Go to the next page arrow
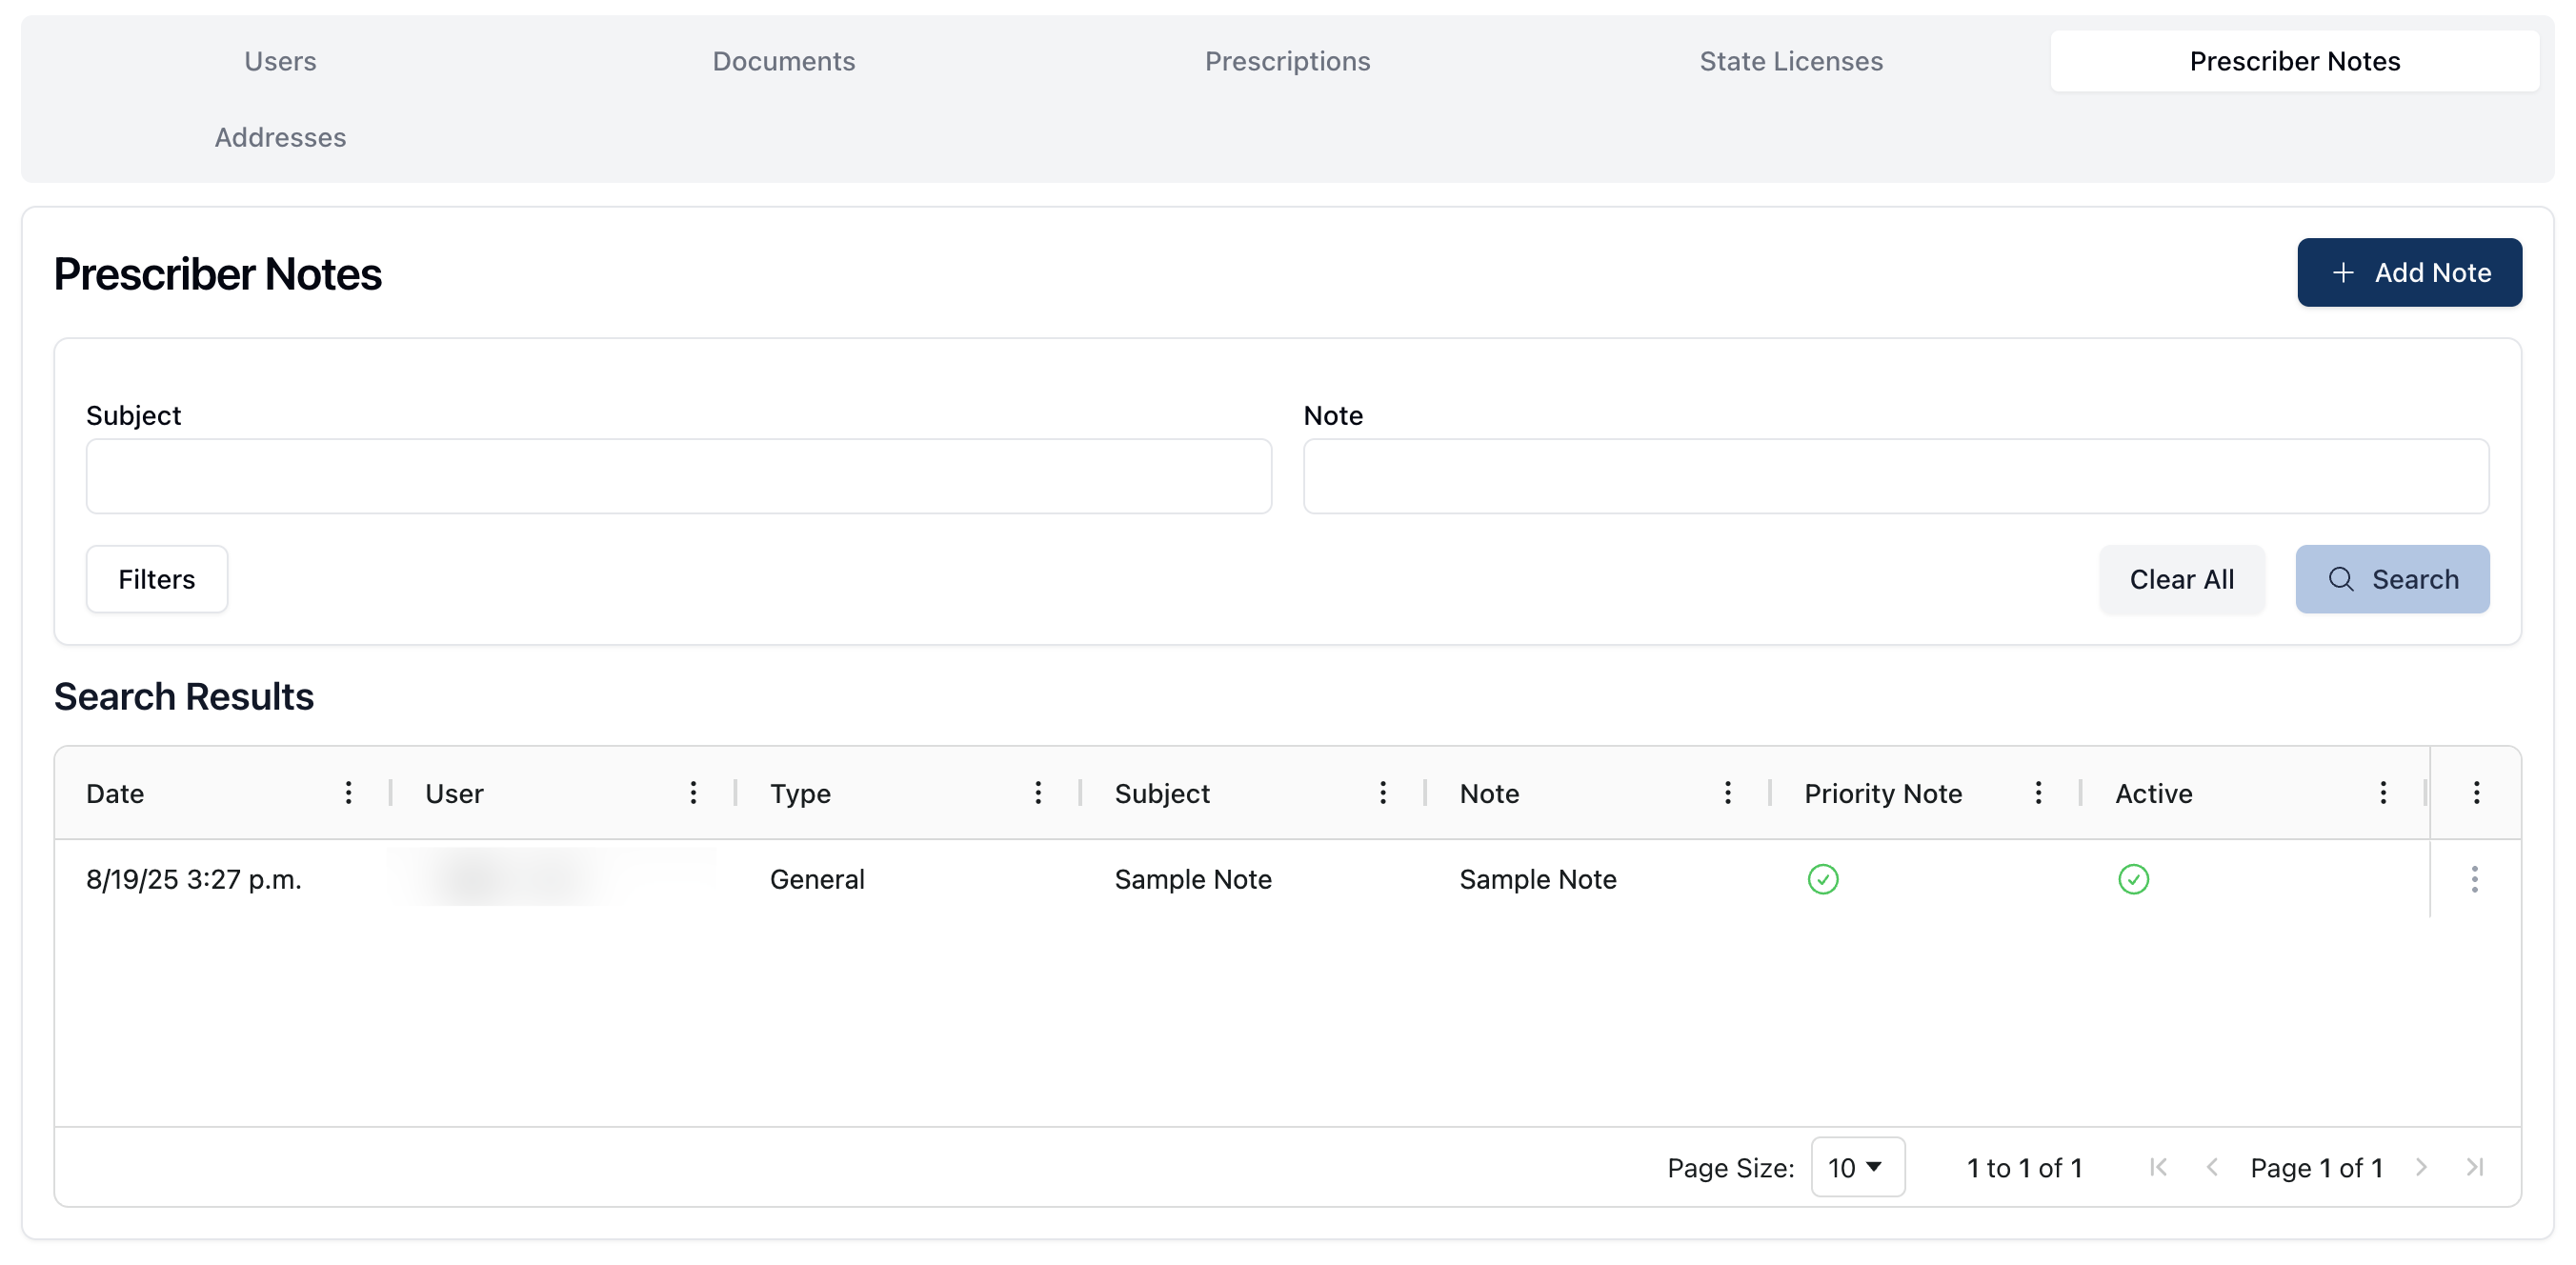Screen dimensions: 2576x1265 coord(2421,1167)
